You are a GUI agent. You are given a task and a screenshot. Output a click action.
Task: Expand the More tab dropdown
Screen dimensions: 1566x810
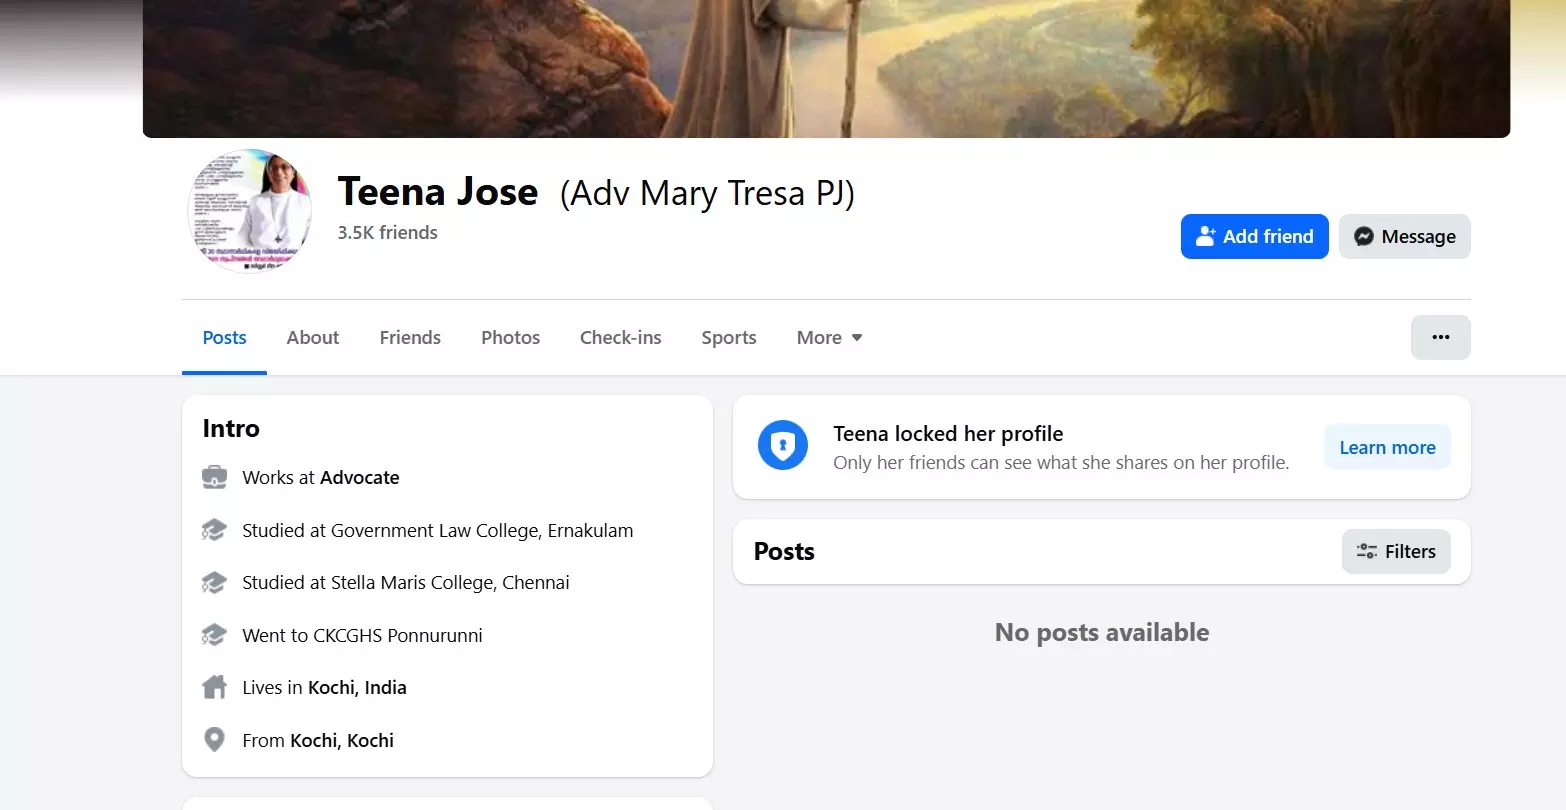(829, 338)
